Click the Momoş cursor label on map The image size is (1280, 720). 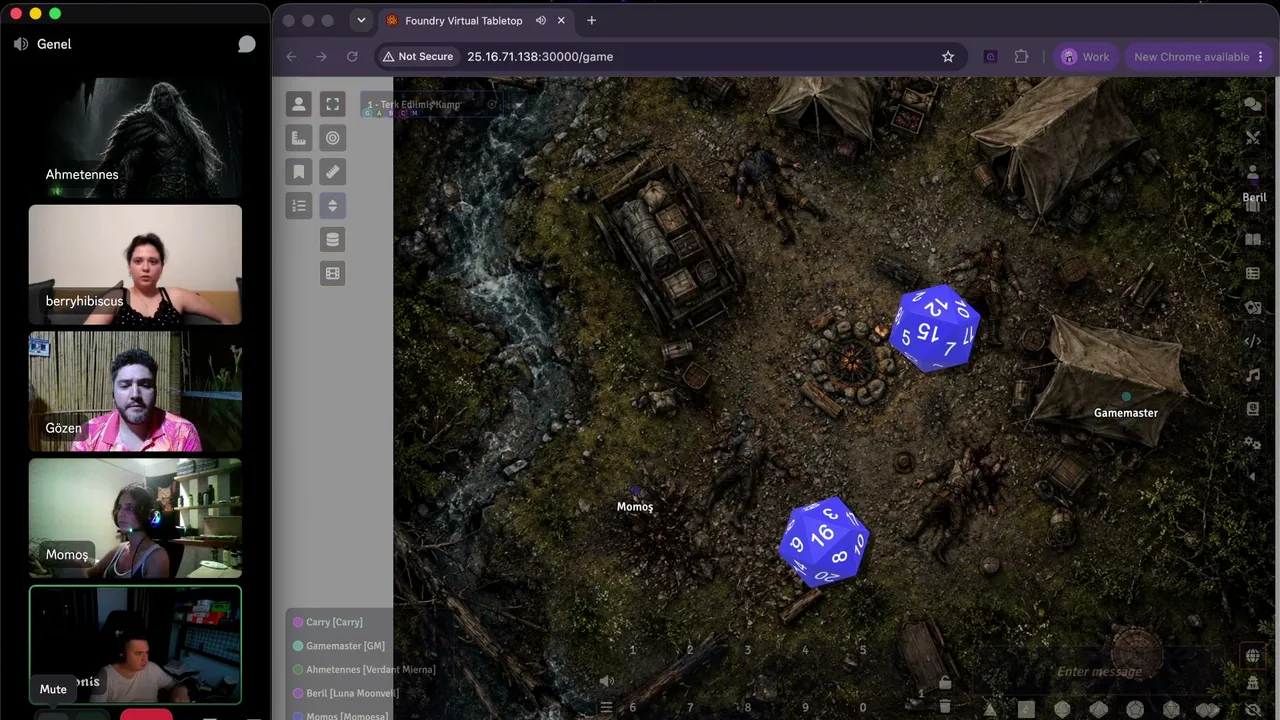[x=635, y=507]
